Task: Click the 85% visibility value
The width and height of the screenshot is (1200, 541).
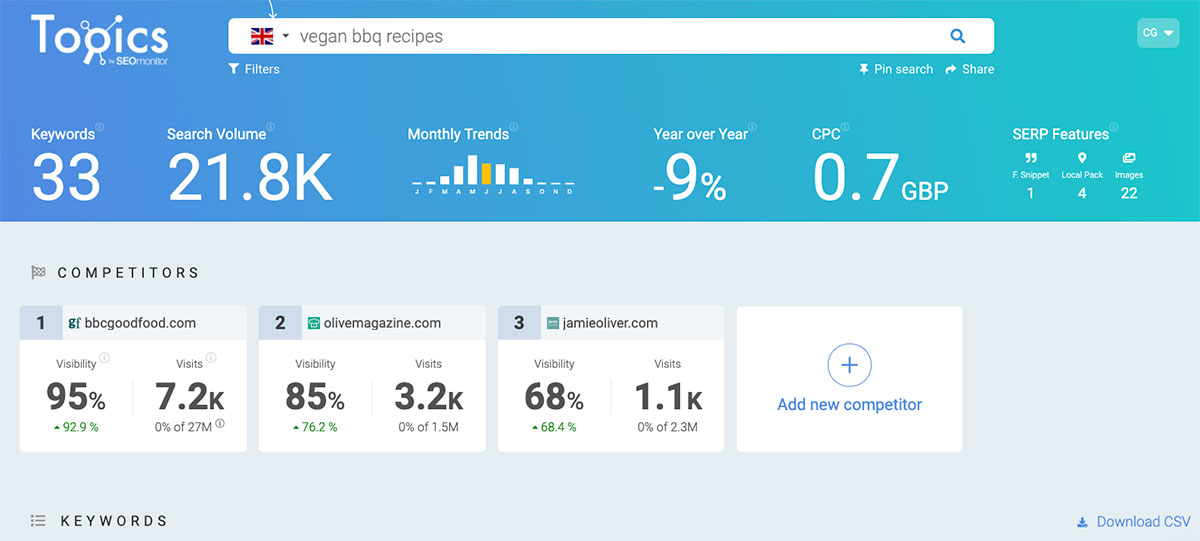Action: pos(315,397)
